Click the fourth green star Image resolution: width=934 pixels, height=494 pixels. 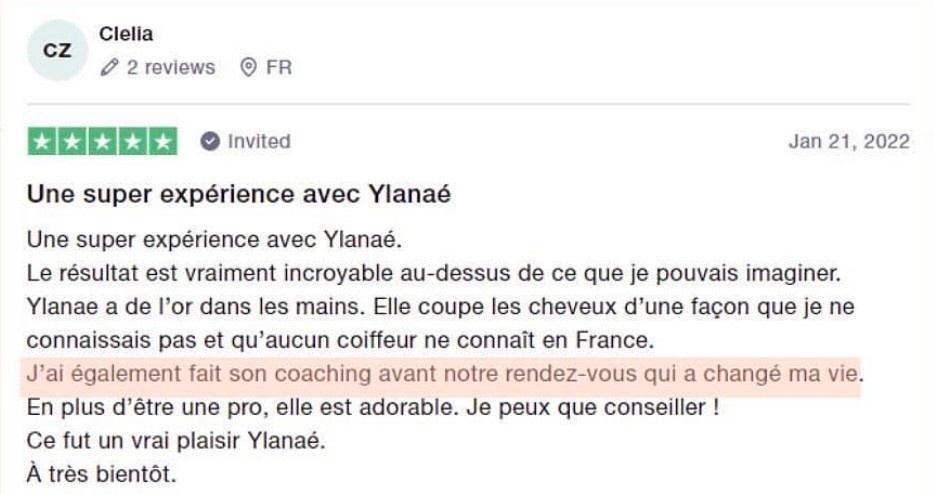132,142
